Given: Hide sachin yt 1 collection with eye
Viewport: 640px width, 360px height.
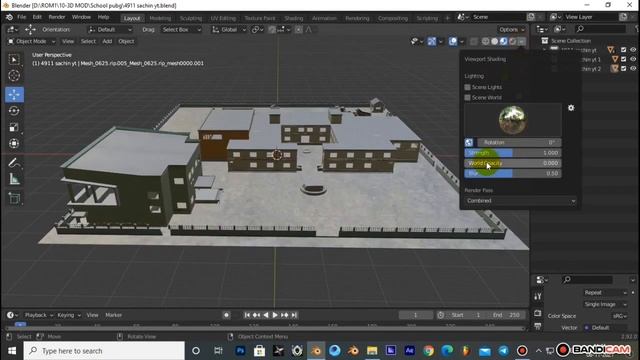Looking at the screenshot, I should coord(633,59).
